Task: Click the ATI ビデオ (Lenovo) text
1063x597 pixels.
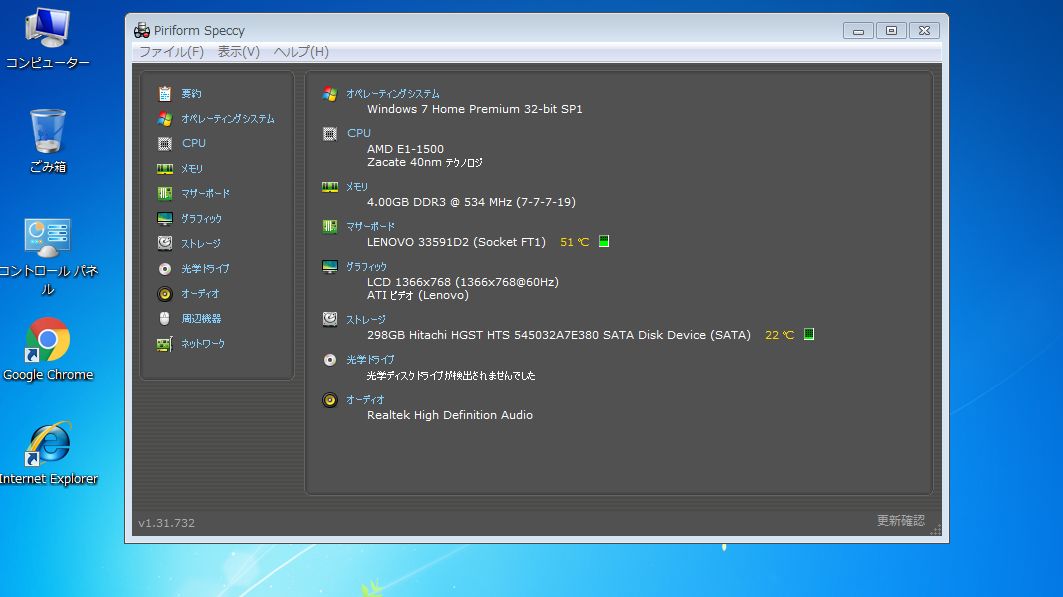Action: click(418, 295)
